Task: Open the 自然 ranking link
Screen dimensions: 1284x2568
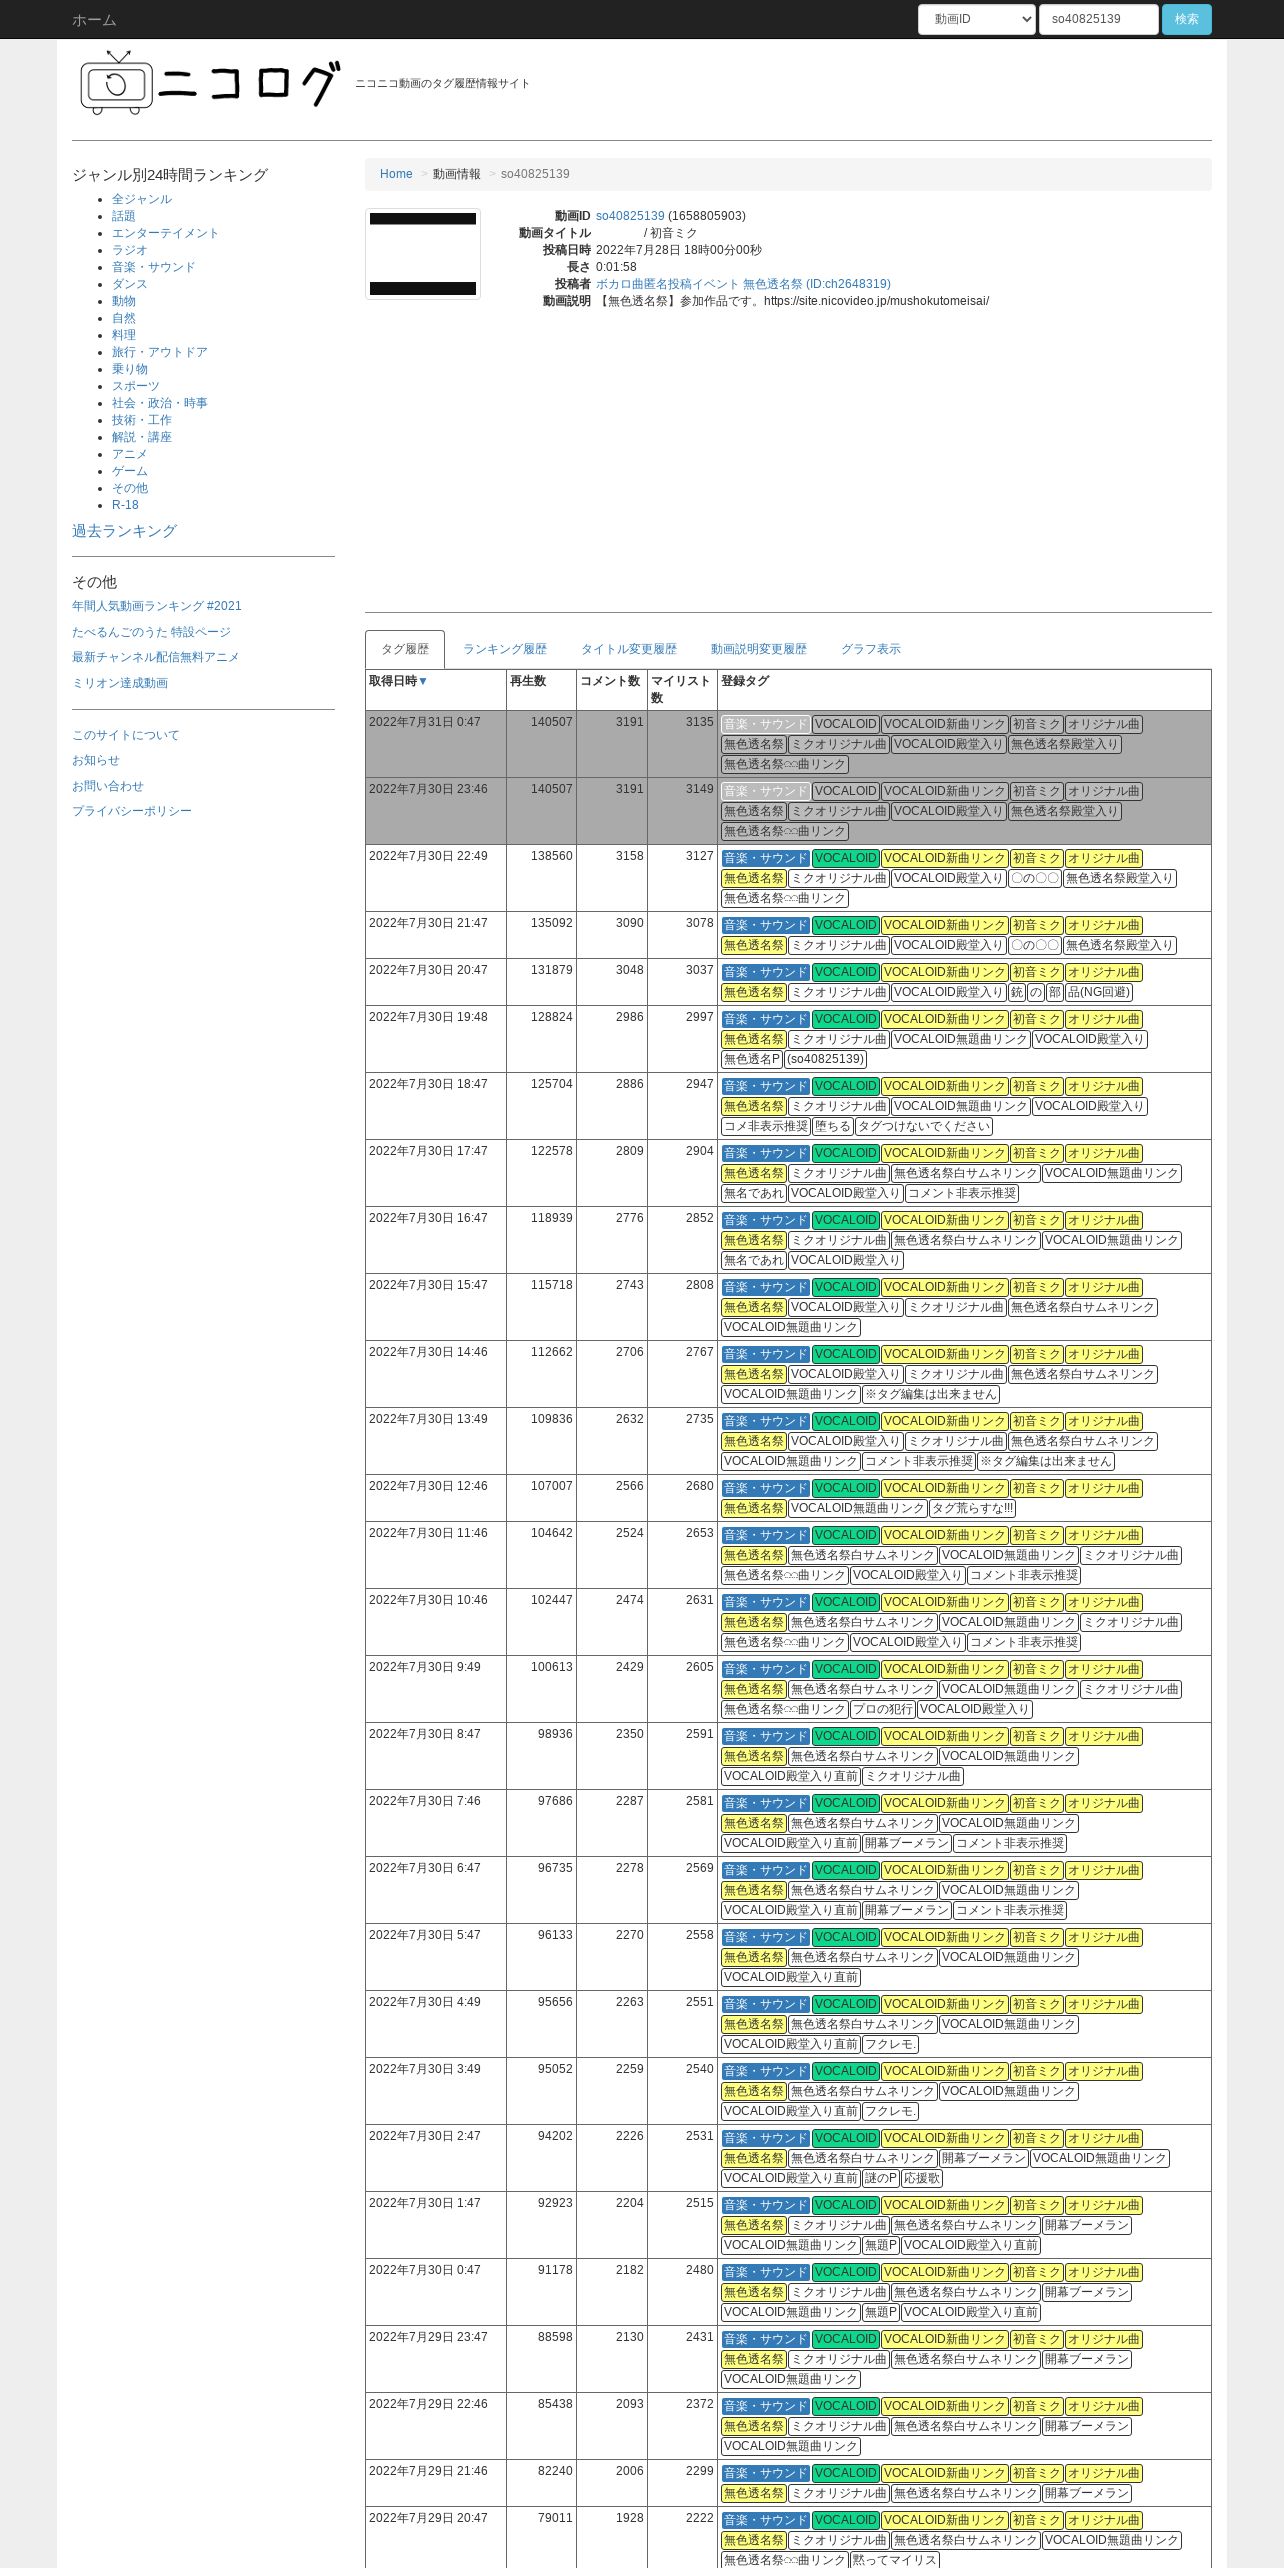Action: [x=124, y=318]
